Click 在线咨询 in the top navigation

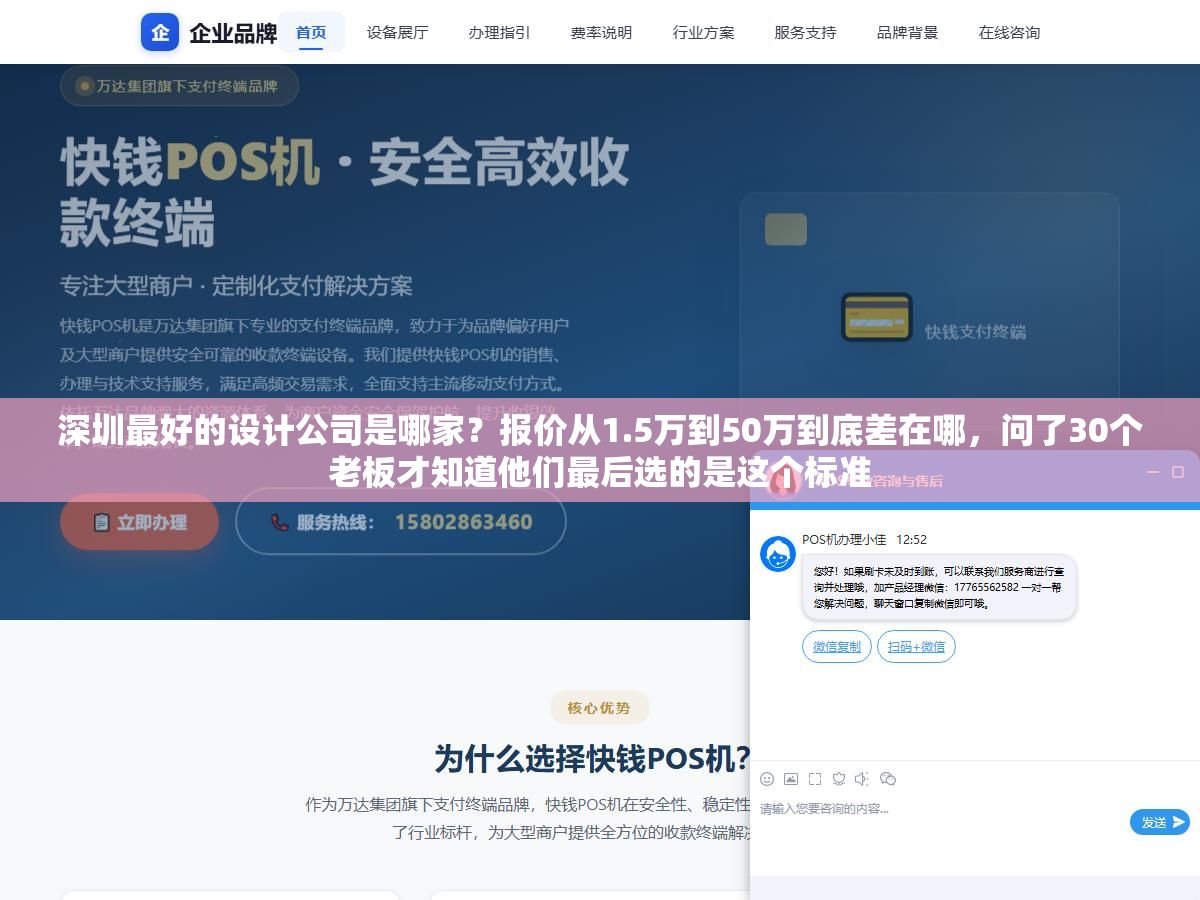pos(1009,32)
